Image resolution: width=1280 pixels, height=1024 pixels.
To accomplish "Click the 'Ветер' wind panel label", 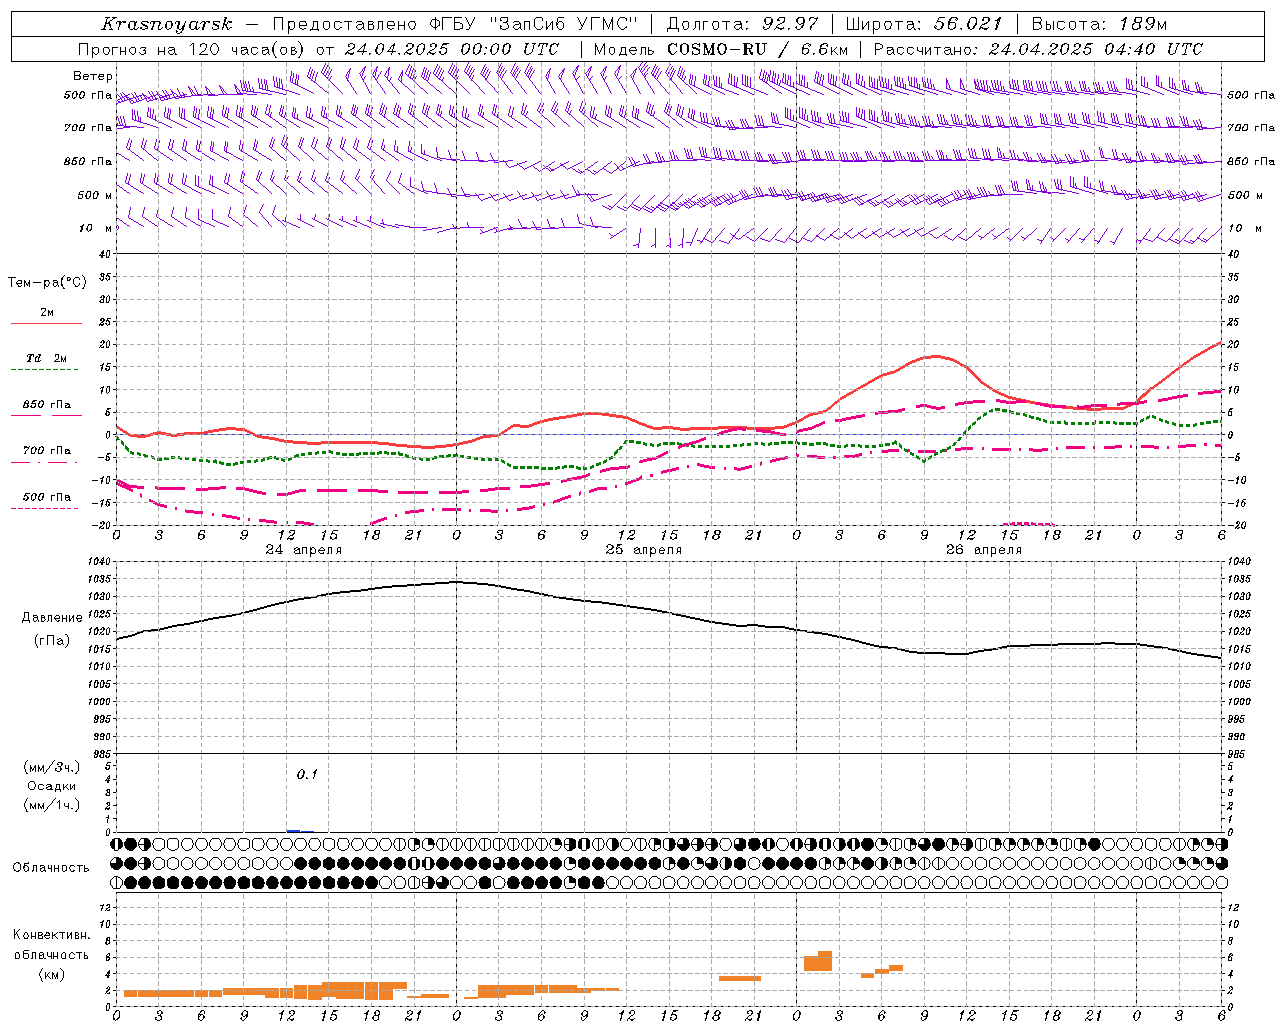I will coord(93,76).
